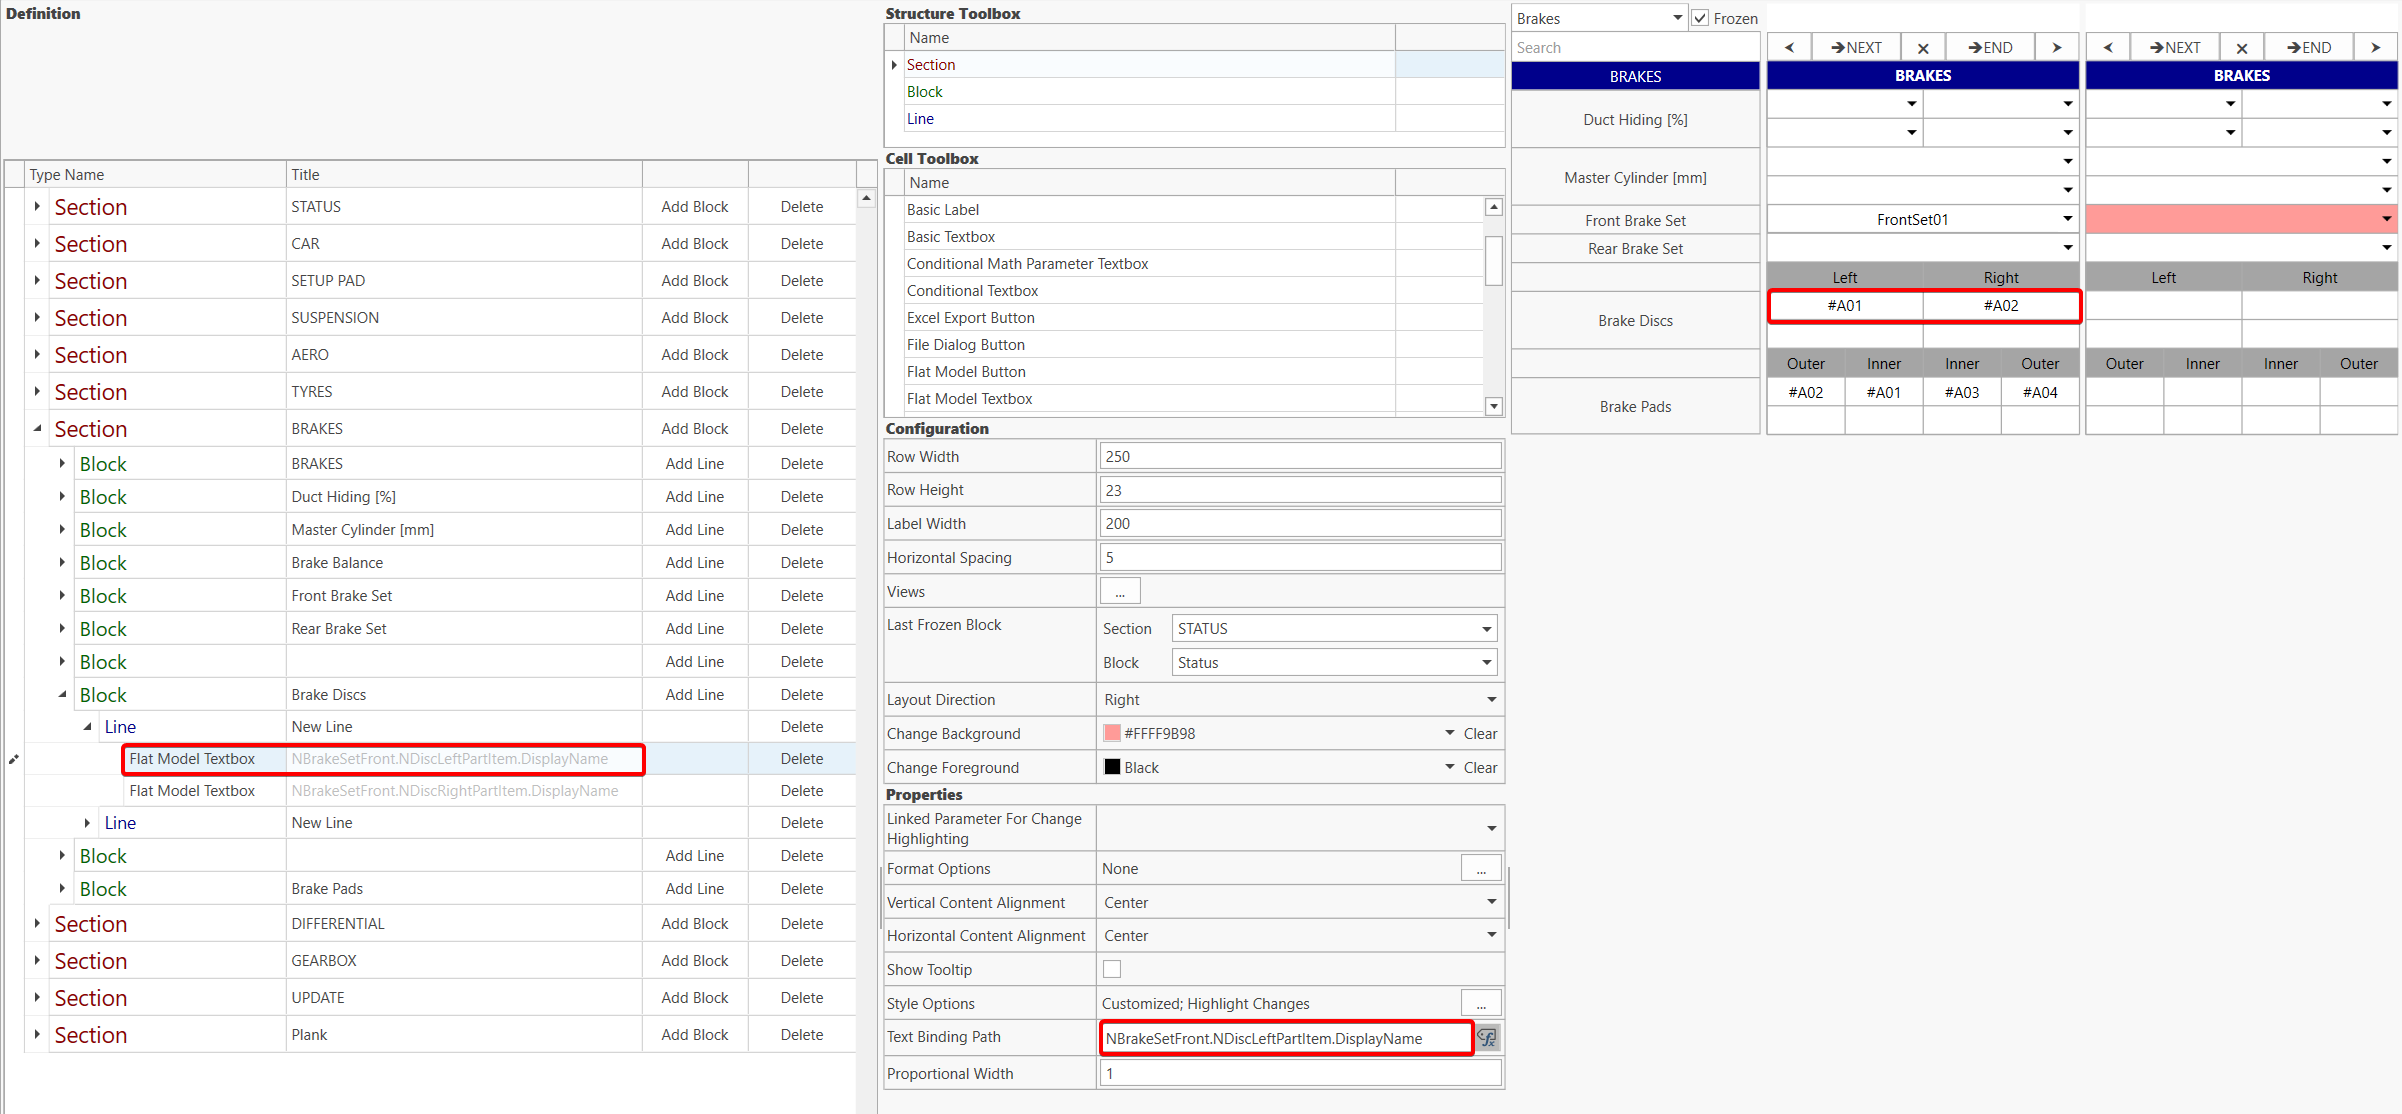
Task: Click the function icon beside Text Binding Path
Action: (x=1488, y=1038)
